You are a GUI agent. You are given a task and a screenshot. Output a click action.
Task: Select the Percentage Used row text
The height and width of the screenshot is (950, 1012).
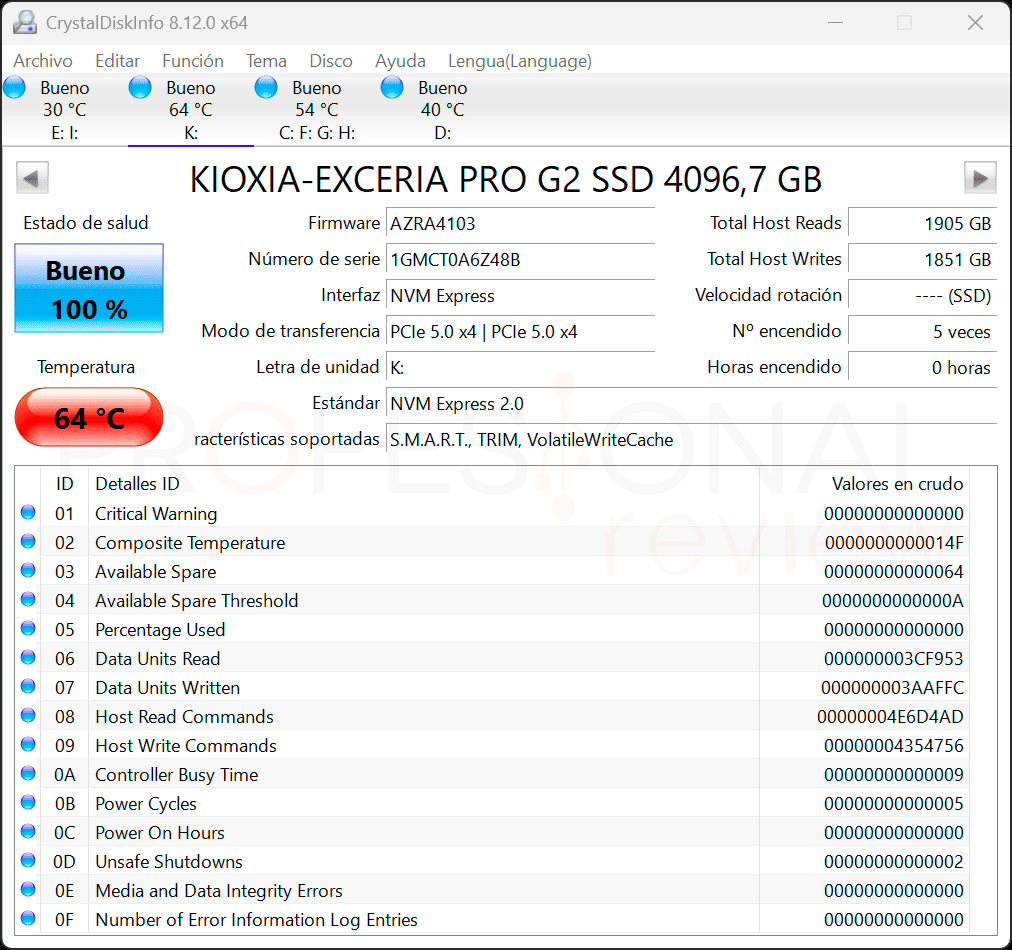point(160,630)
